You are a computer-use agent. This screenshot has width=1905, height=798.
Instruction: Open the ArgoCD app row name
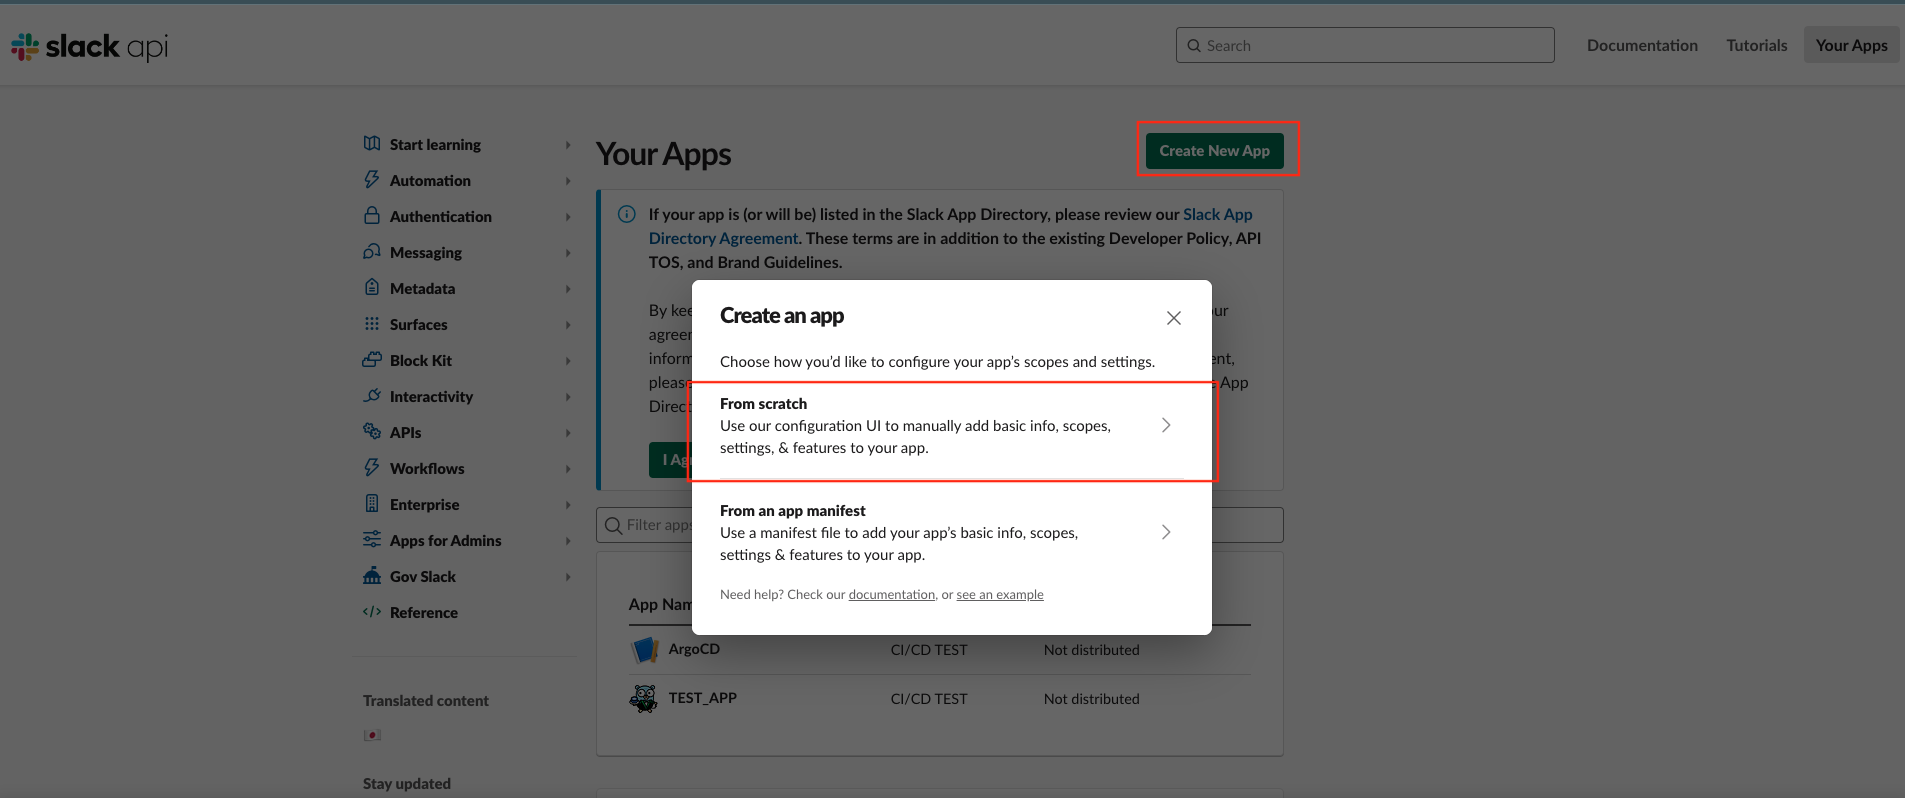pyautogui.click(x=694, y=649)
